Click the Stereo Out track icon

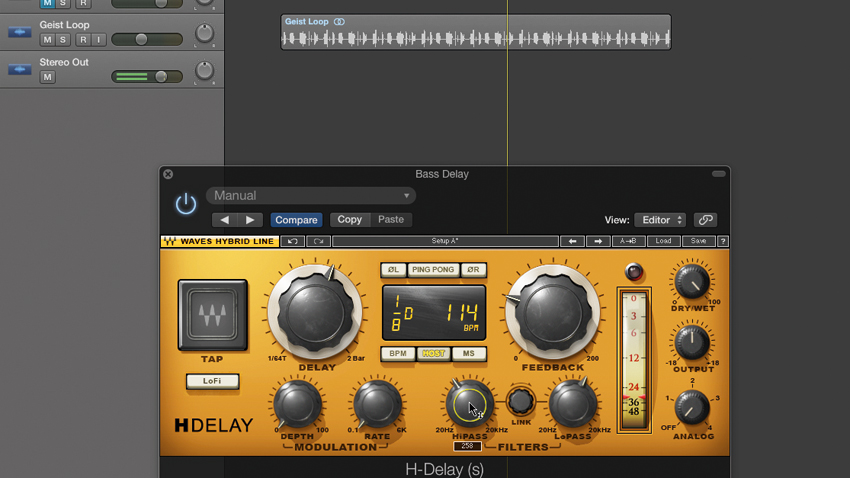20,69
